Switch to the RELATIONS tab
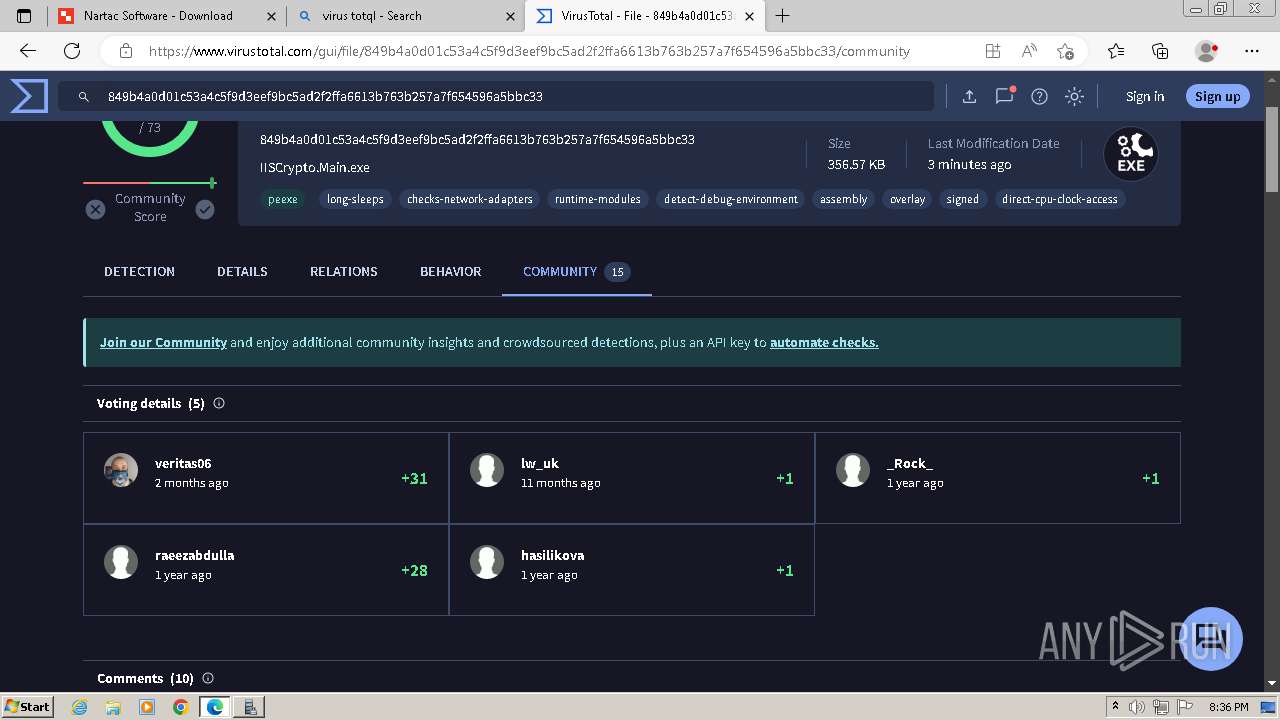Viewport: 1280px width, 720px height. 344,271
